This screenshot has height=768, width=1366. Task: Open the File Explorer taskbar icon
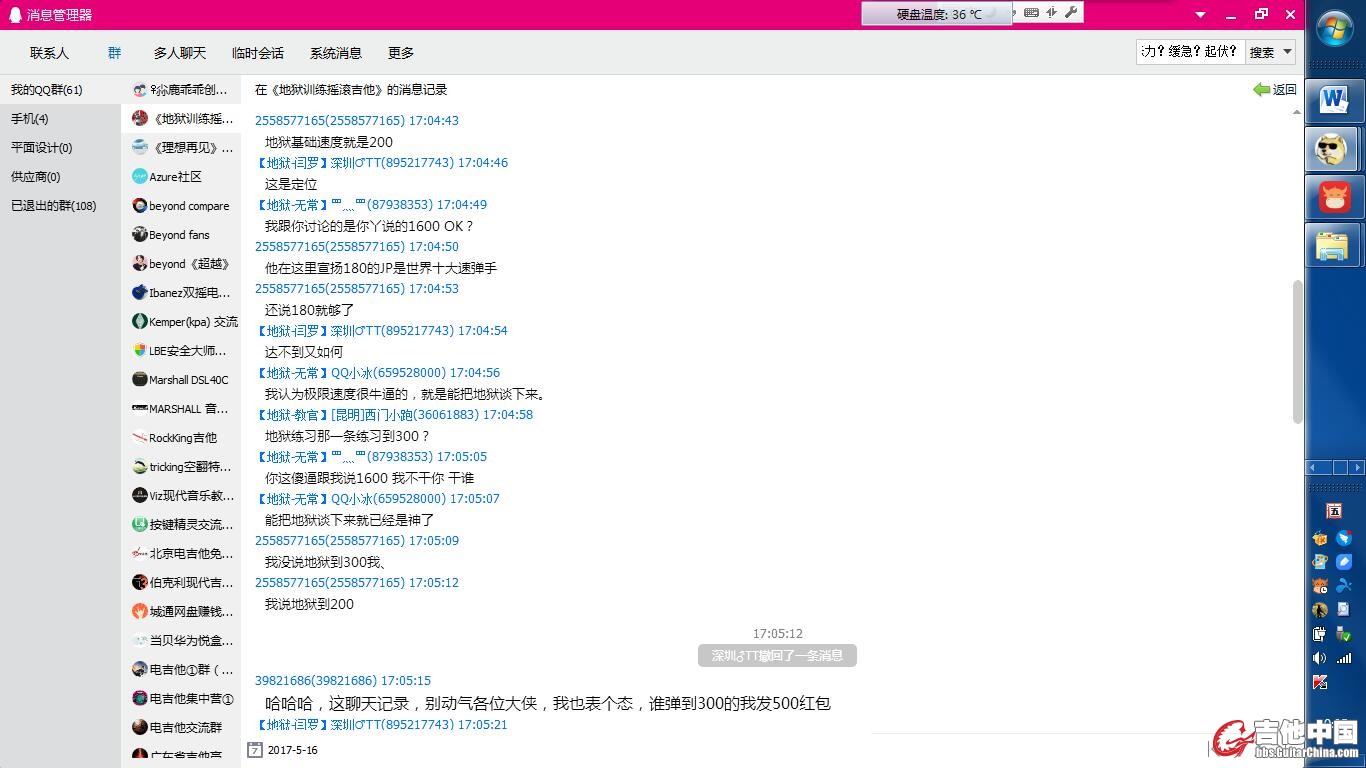point(1334,245)
